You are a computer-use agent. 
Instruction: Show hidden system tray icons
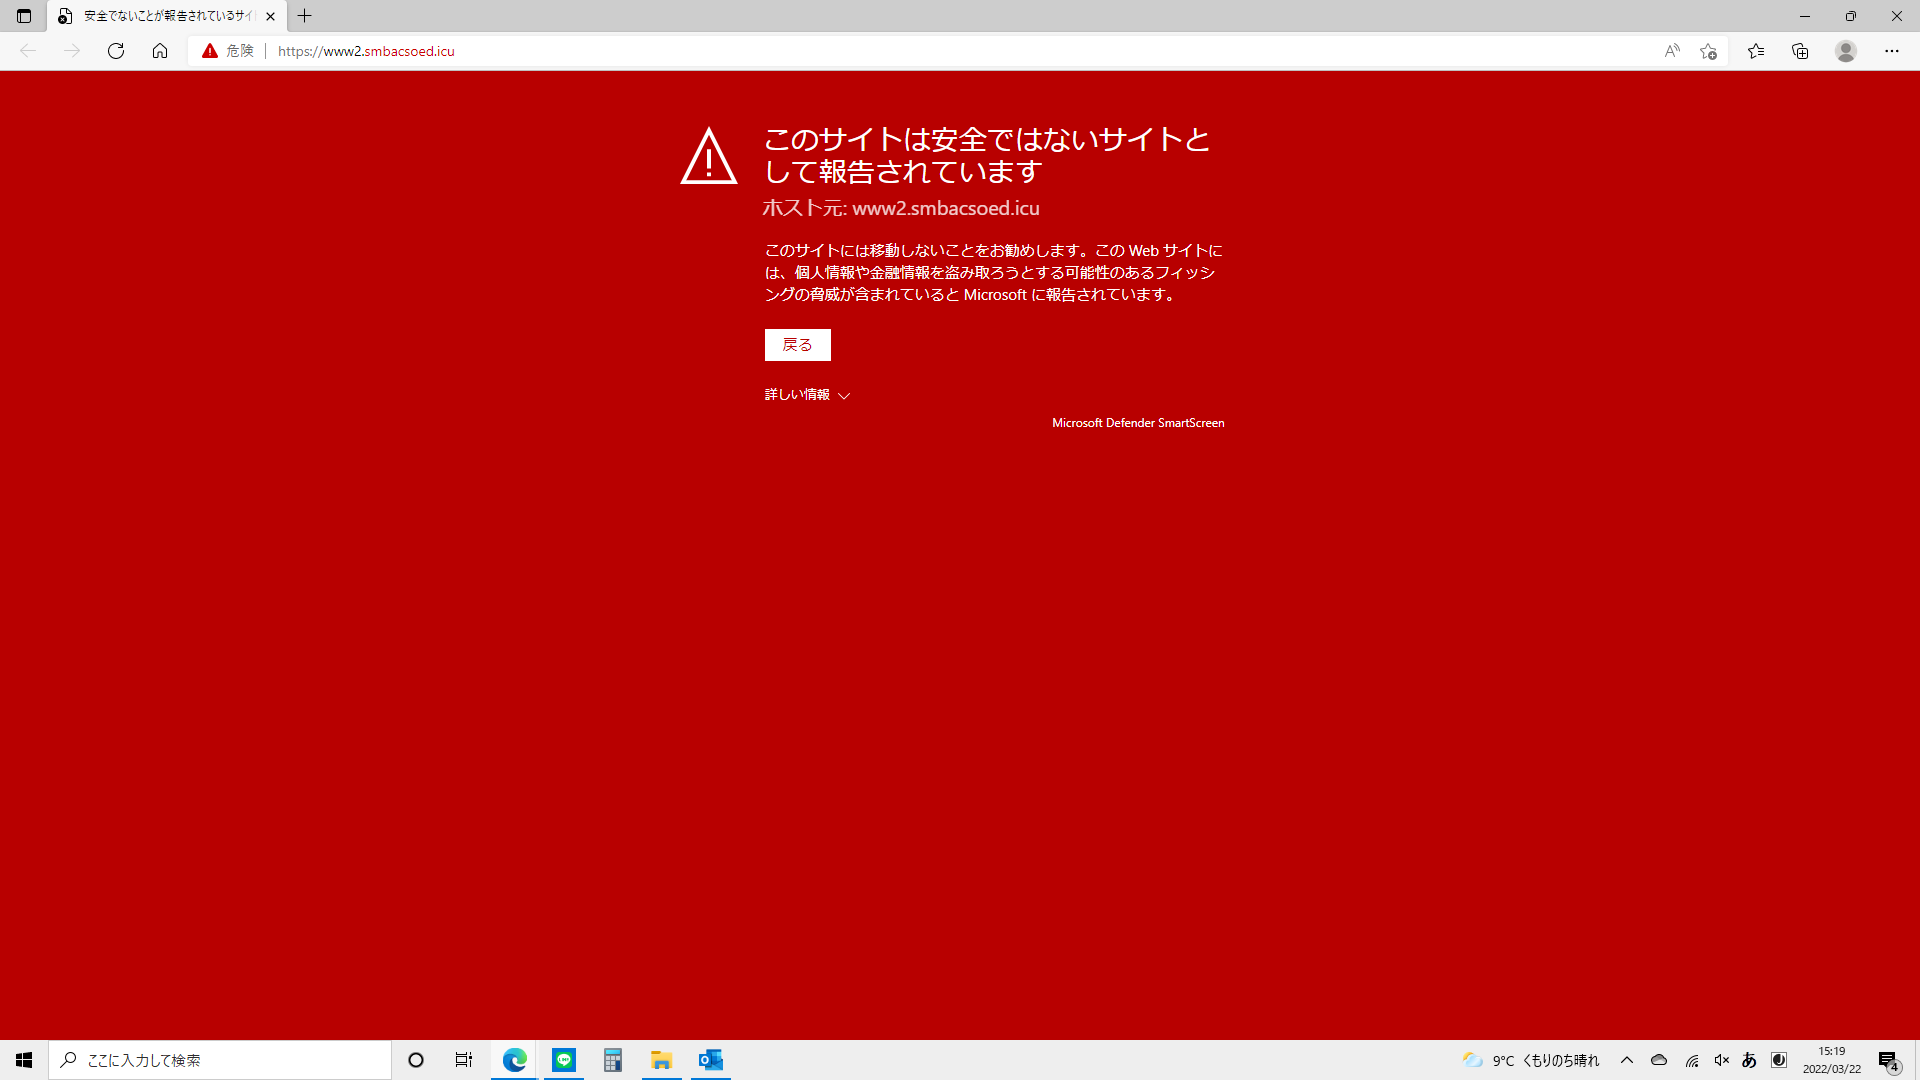(x=1627, y=1060)
